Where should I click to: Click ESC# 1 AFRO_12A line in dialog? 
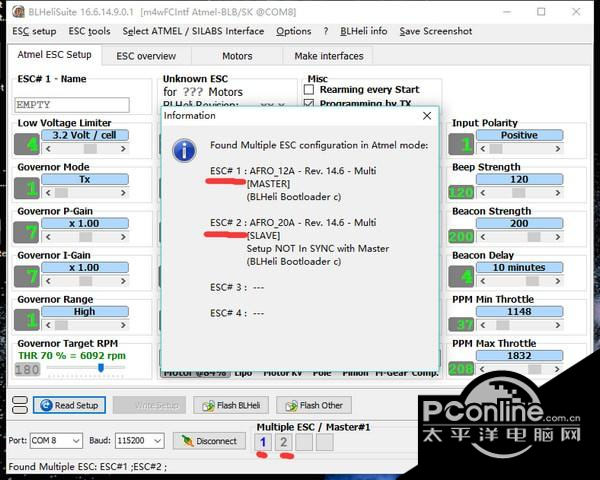coord(293,171)
